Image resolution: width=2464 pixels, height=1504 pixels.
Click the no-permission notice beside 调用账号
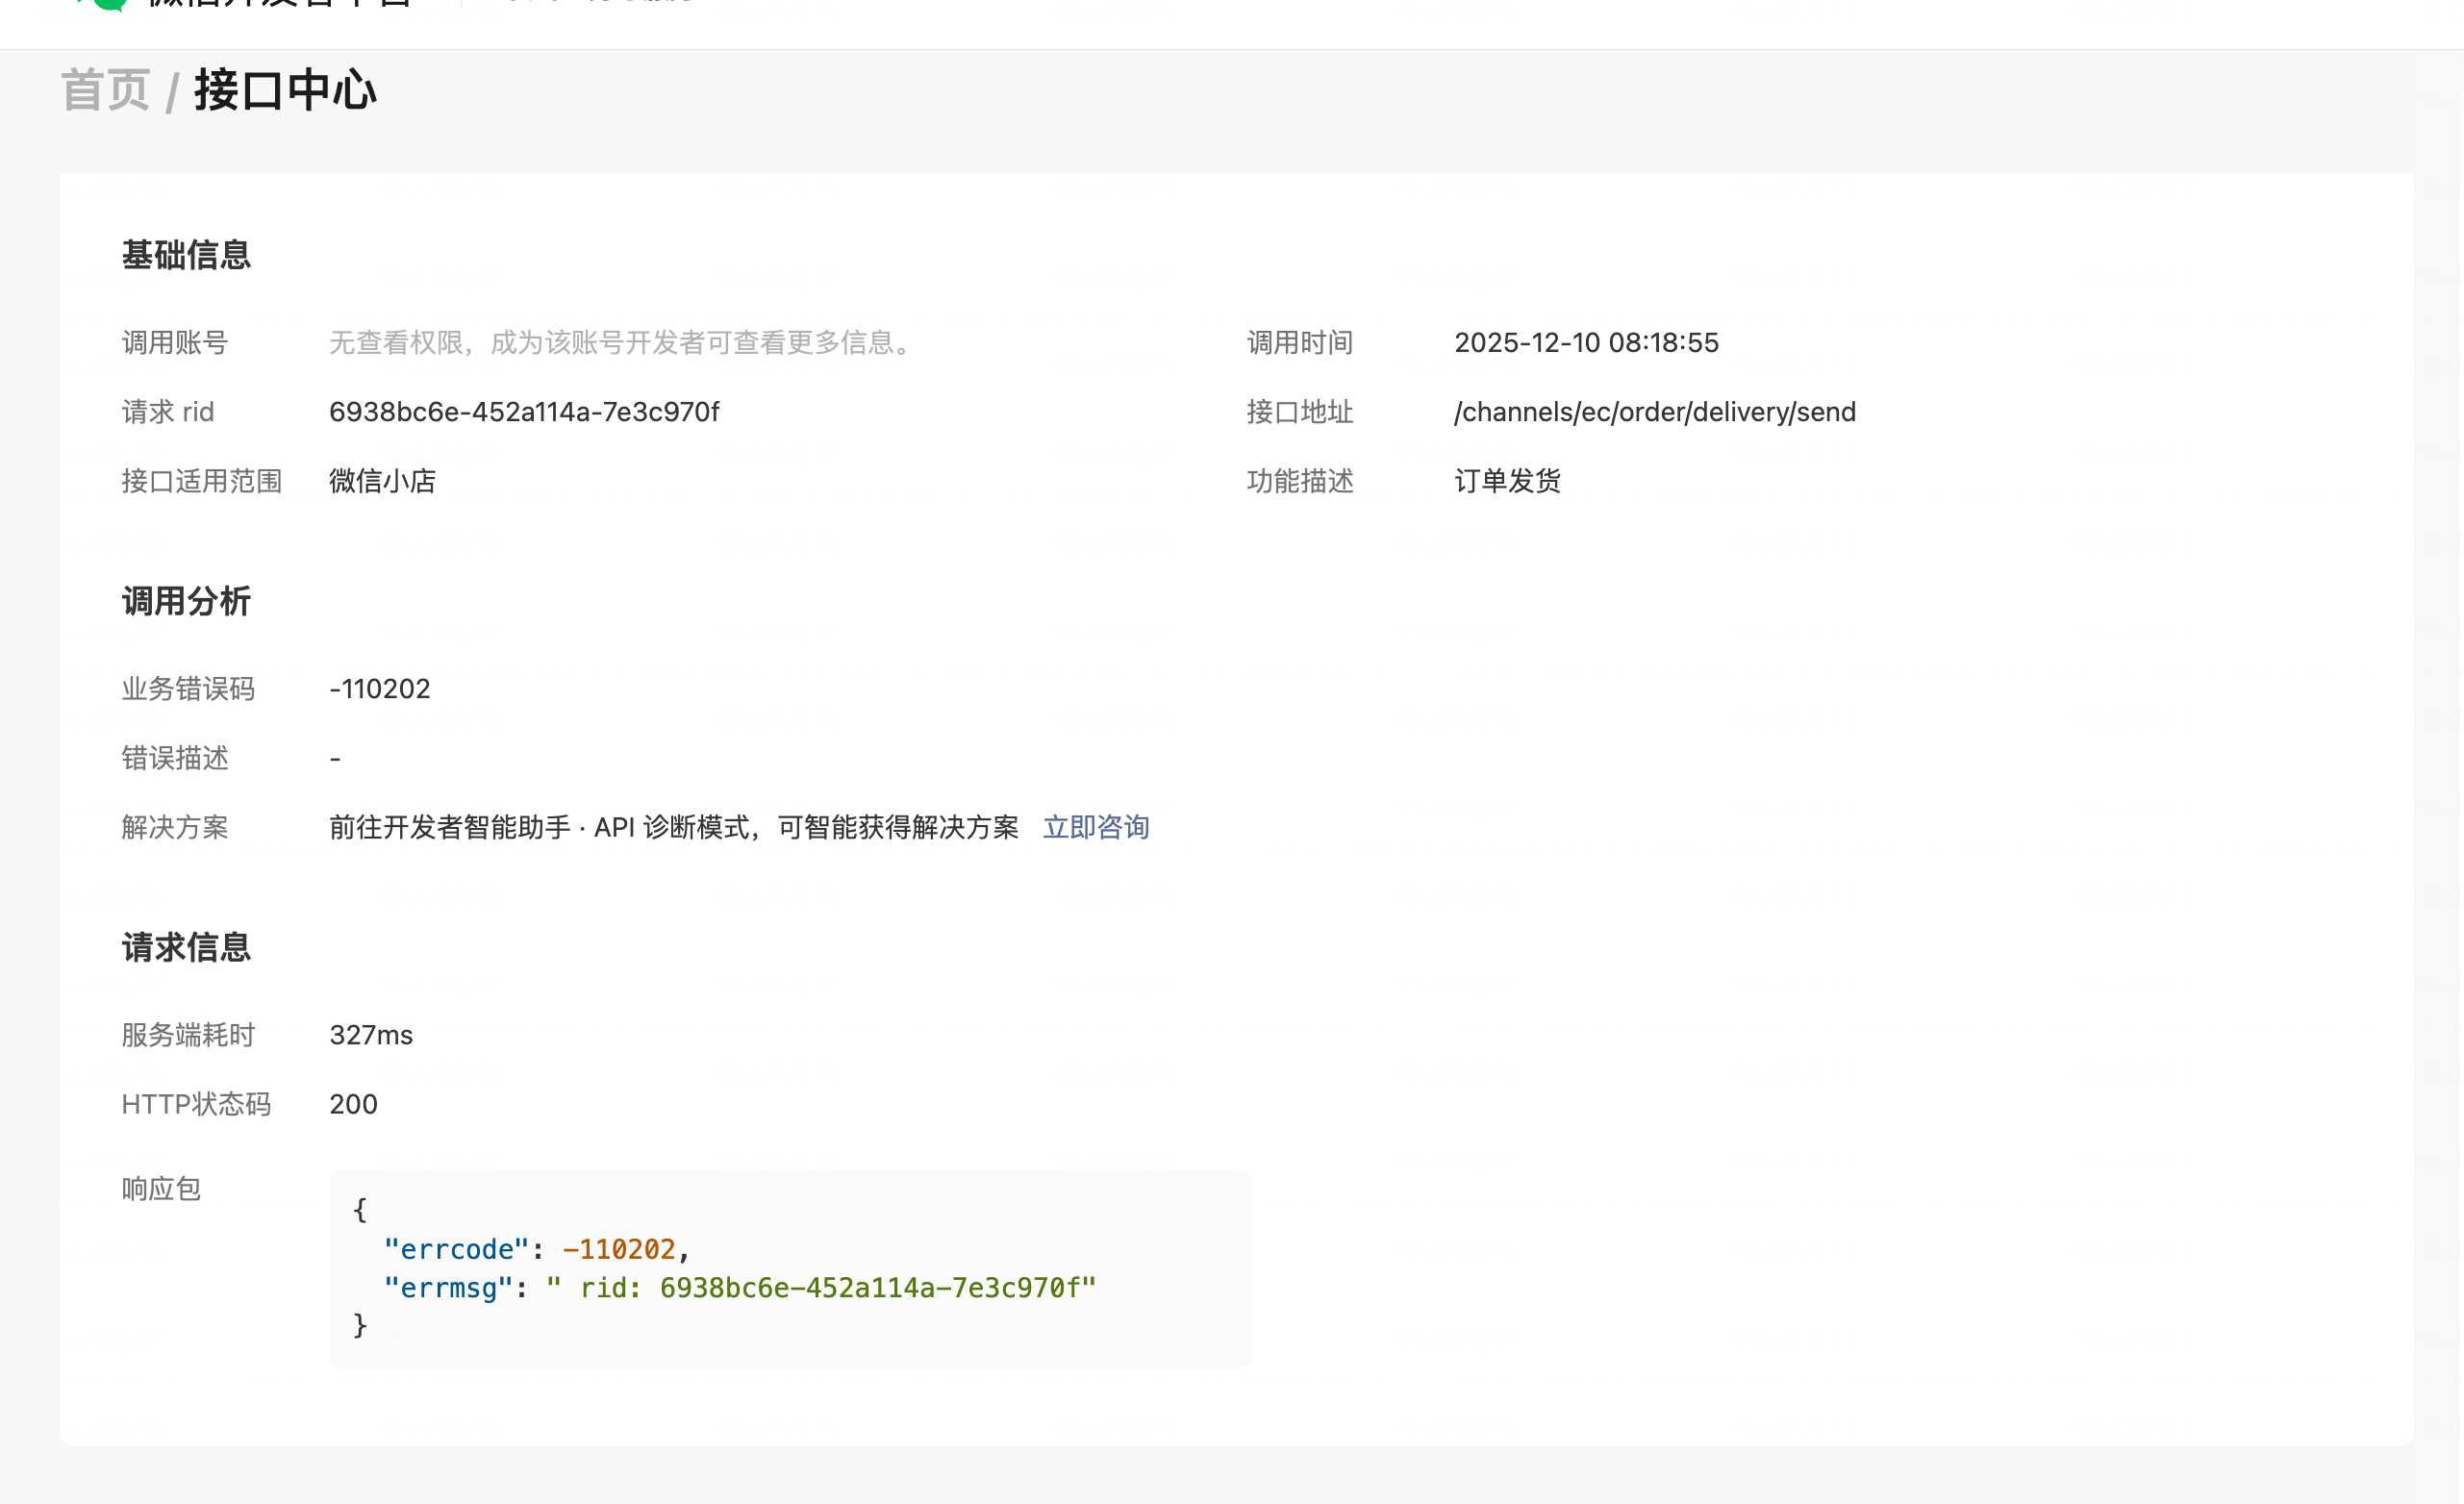pos(623,343)
